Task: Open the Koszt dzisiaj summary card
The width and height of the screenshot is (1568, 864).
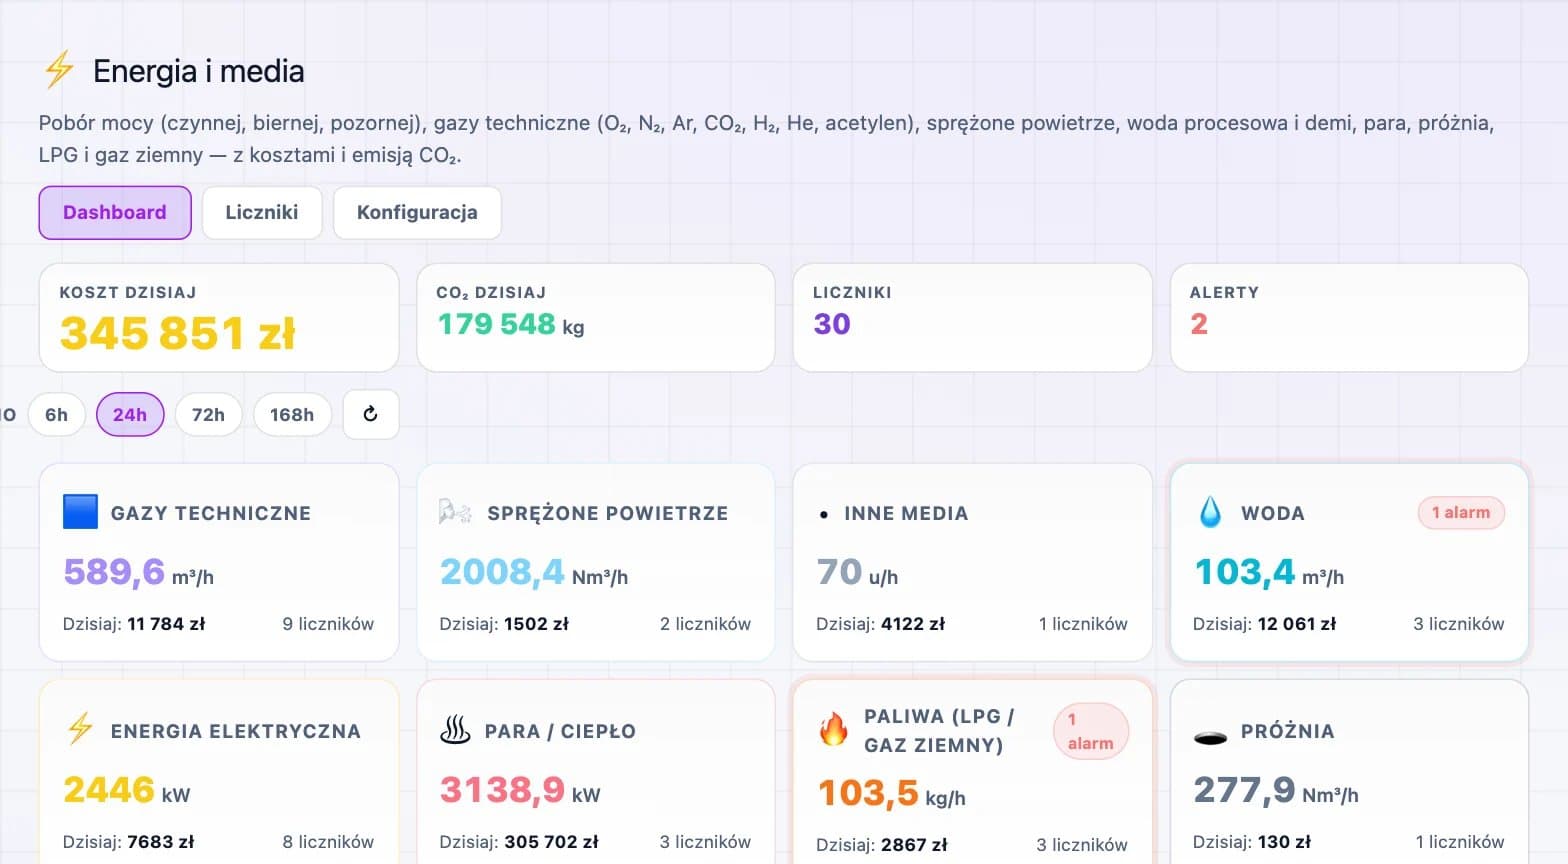Action: pos(219,318)
